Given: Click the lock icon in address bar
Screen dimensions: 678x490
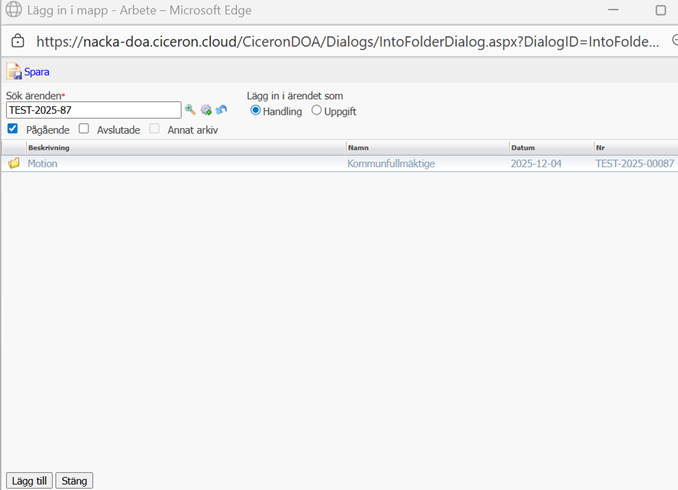Looking at the screenshot, I should 17,42.
